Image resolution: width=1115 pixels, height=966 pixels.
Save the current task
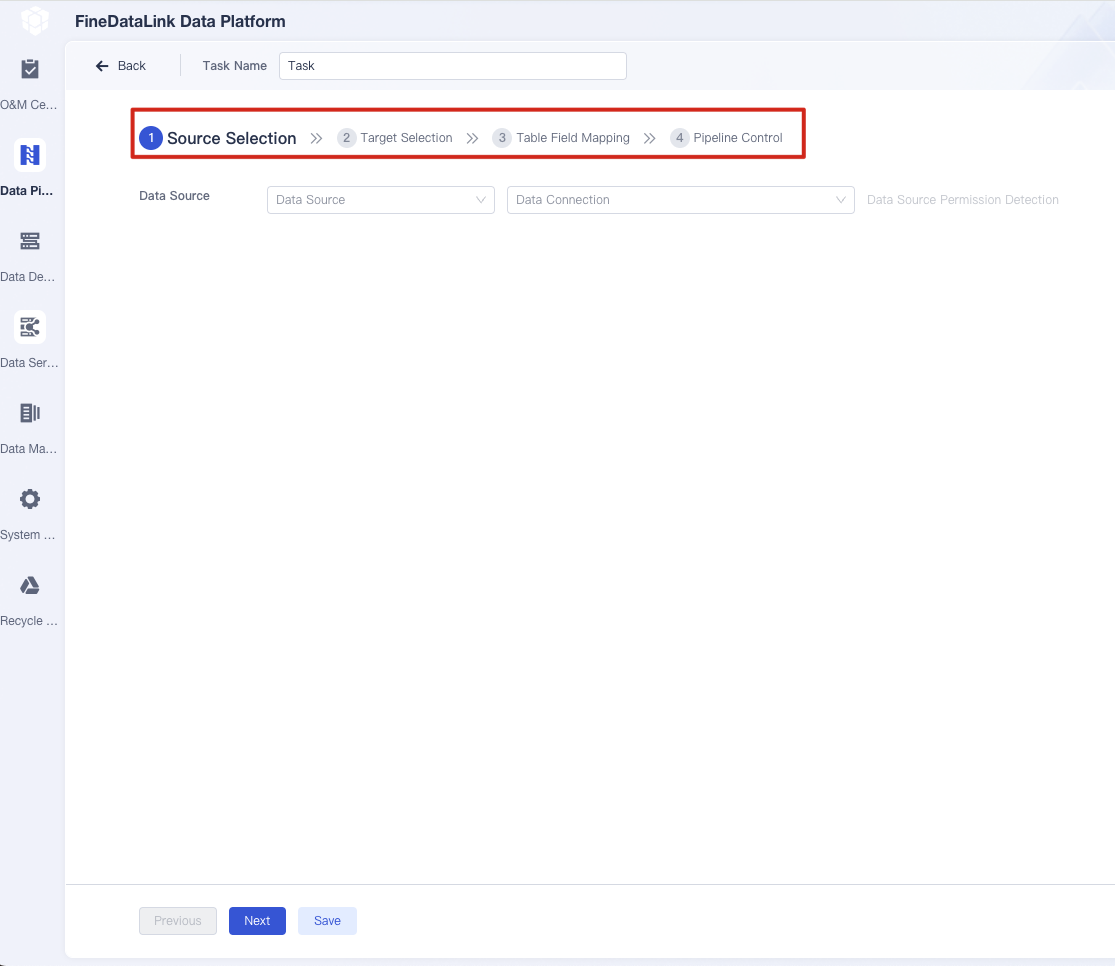[x=327, y=920]
